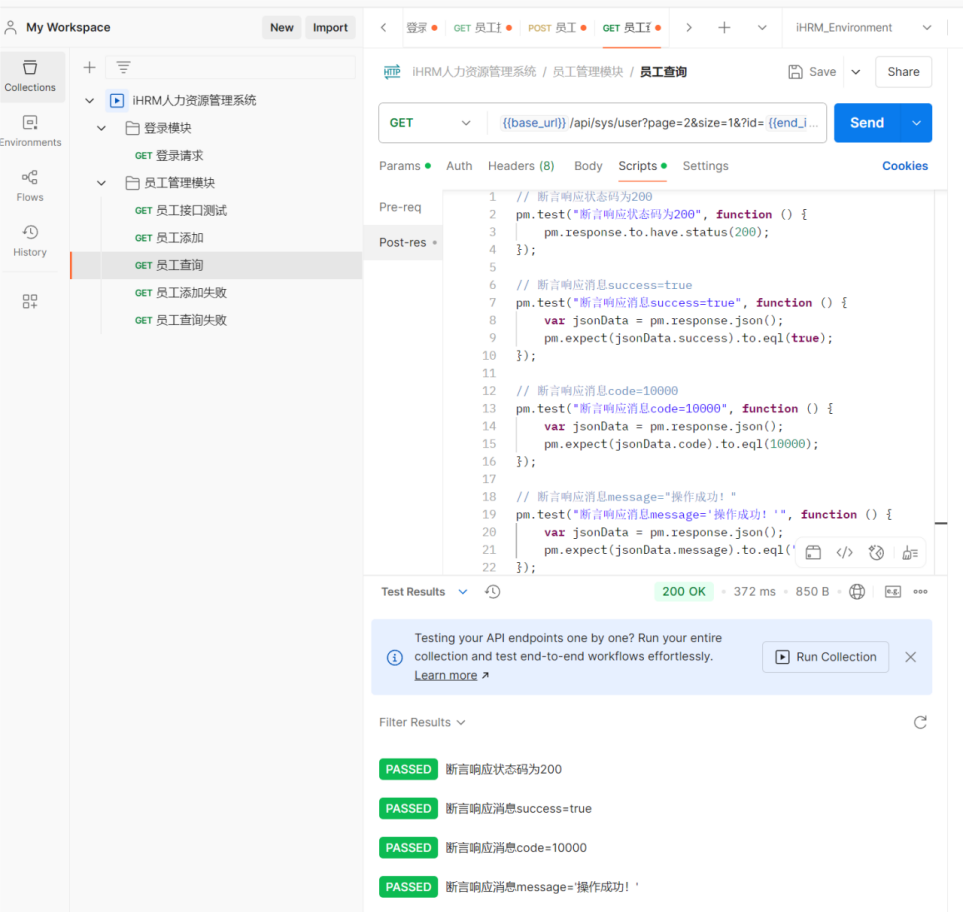This screenshot has height=913, width=964.
Task: Open the script packages icon in editor toolbar
Action: click(x=813, y=553)
